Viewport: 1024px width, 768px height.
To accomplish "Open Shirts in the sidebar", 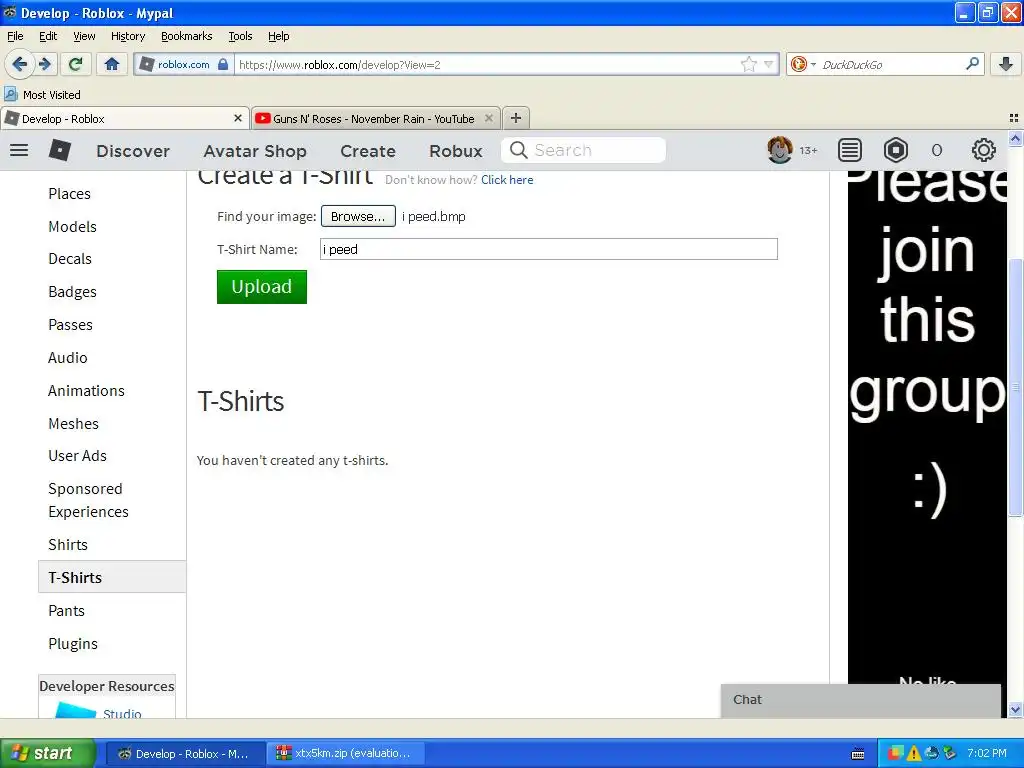I will [x=68, y=545].
